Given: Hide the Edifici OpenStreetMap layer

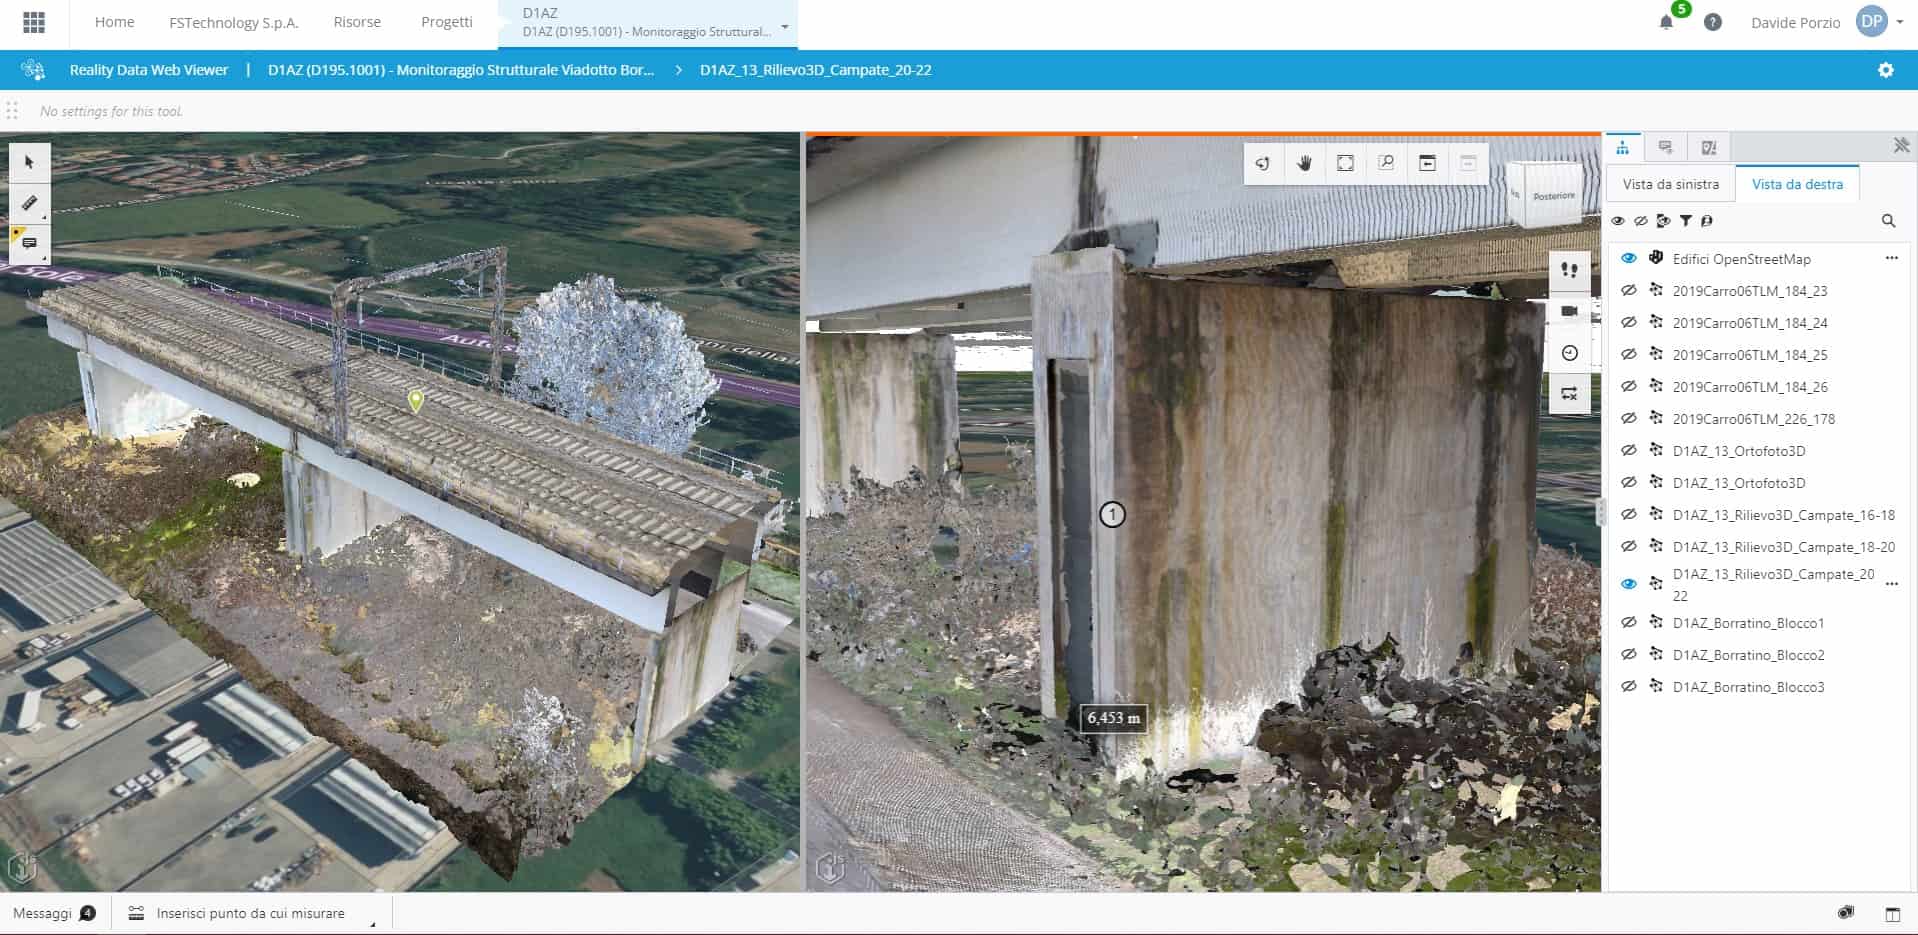Looking at the screenshot, I should [1628, 259].
